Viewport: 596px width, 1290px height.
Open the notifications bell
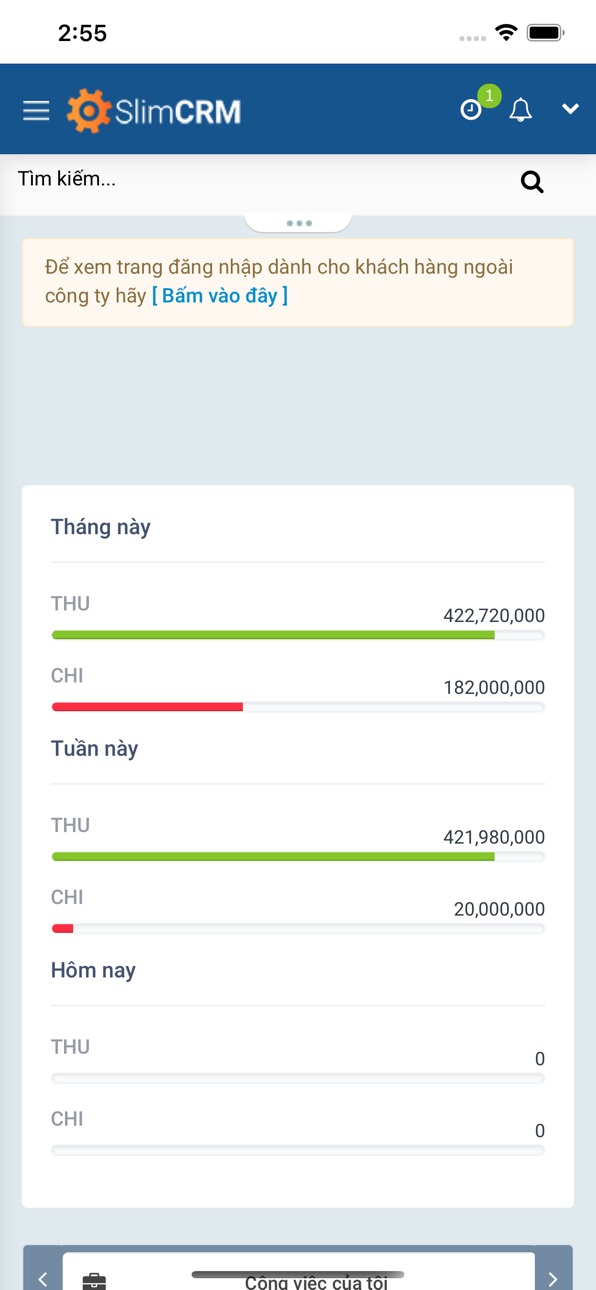point(520,110)
